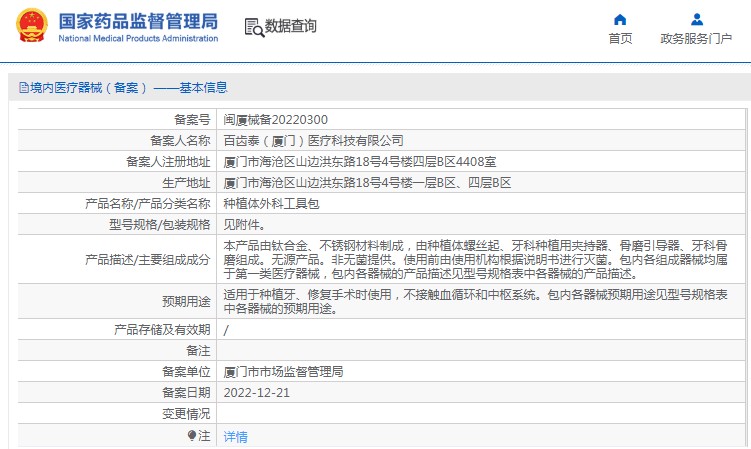Click the 数据查询 text
This screenshot has width=751, height=449.
[291, 26]
